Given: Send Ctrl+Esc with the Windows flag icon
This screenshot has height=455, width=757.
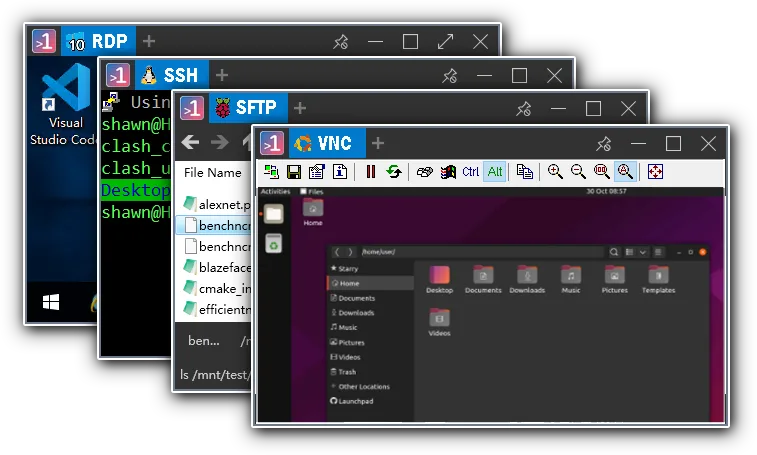Looking at the screenshot, I should [x=448, y=171].
